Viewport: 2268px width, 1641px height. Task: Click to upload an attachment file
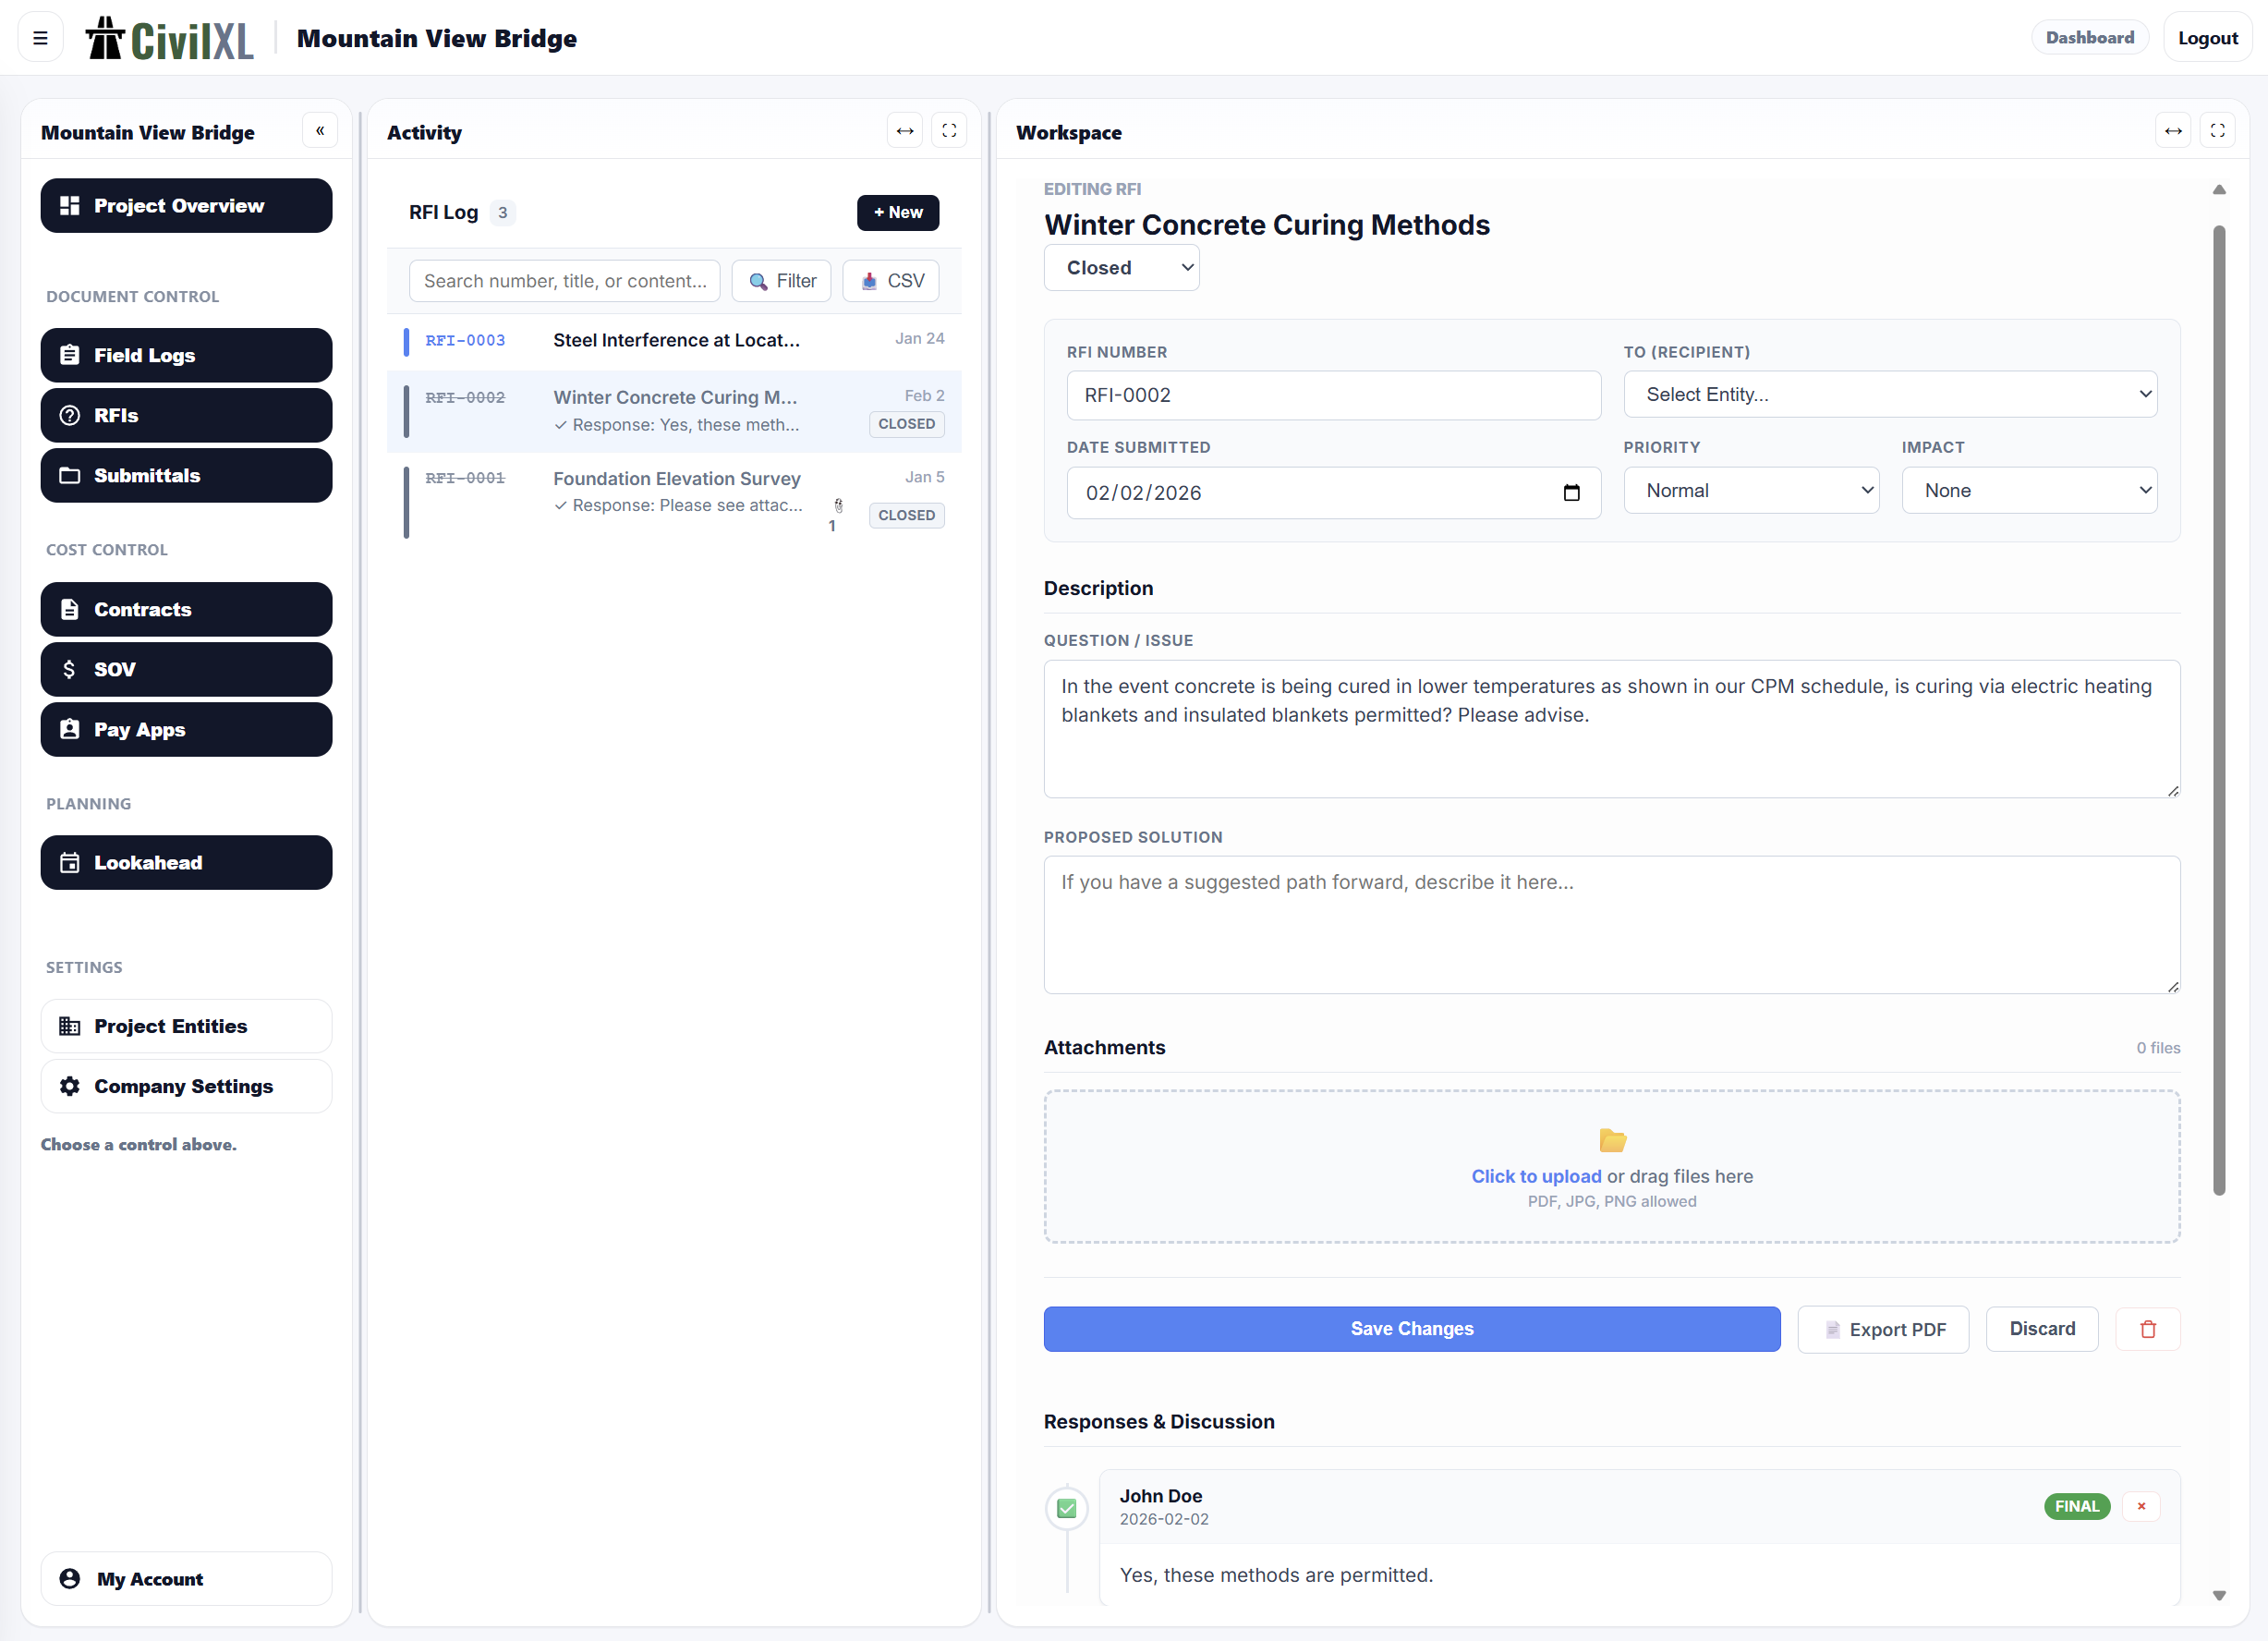pos(1536,1175)
